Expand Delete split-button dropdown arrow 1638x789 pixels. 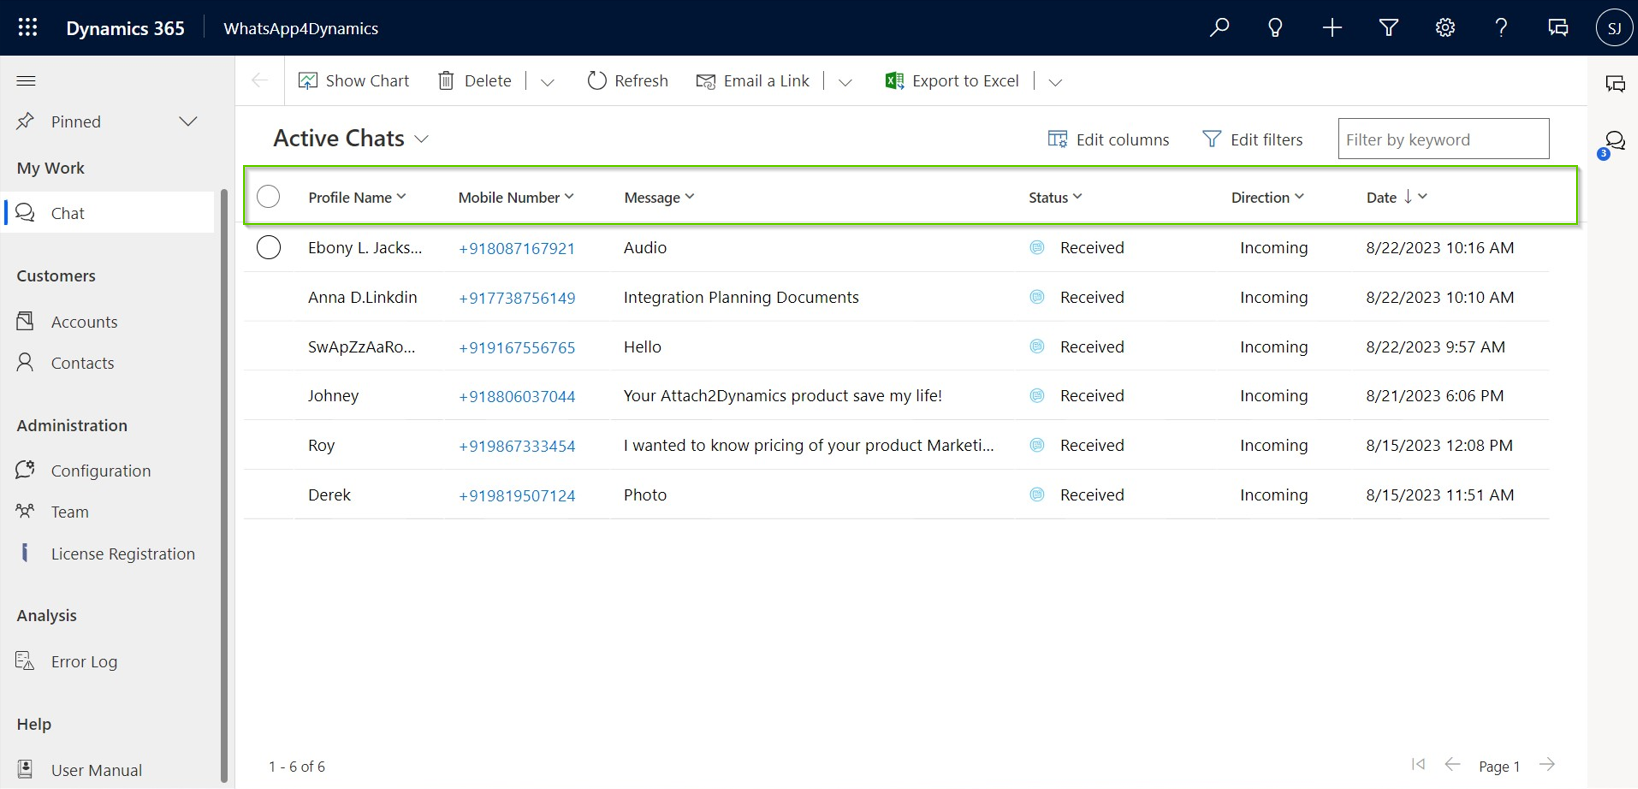(x=547, y=82)
